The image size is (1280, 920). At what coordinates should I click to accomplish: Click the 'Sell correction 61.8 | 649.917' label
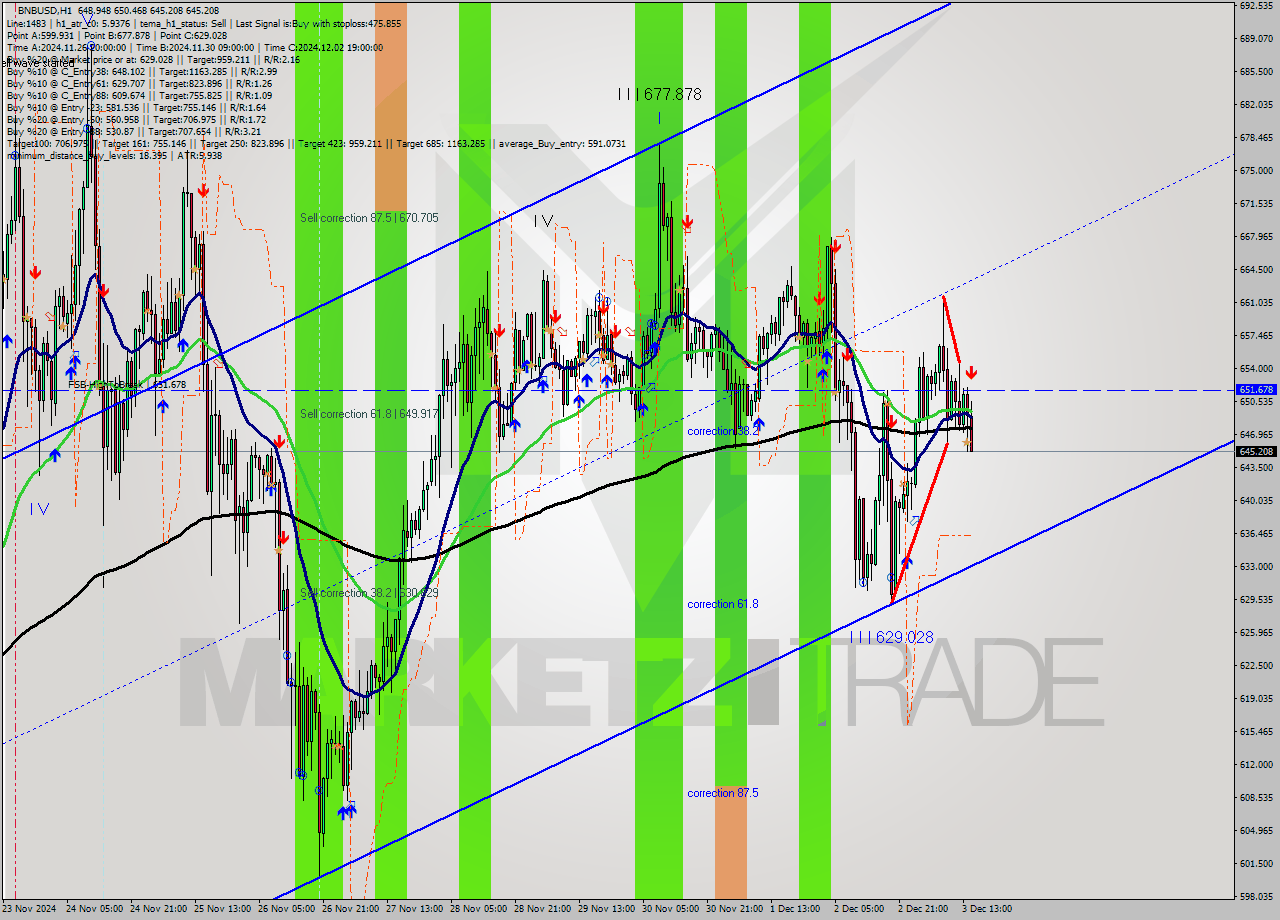click(369, 414)
